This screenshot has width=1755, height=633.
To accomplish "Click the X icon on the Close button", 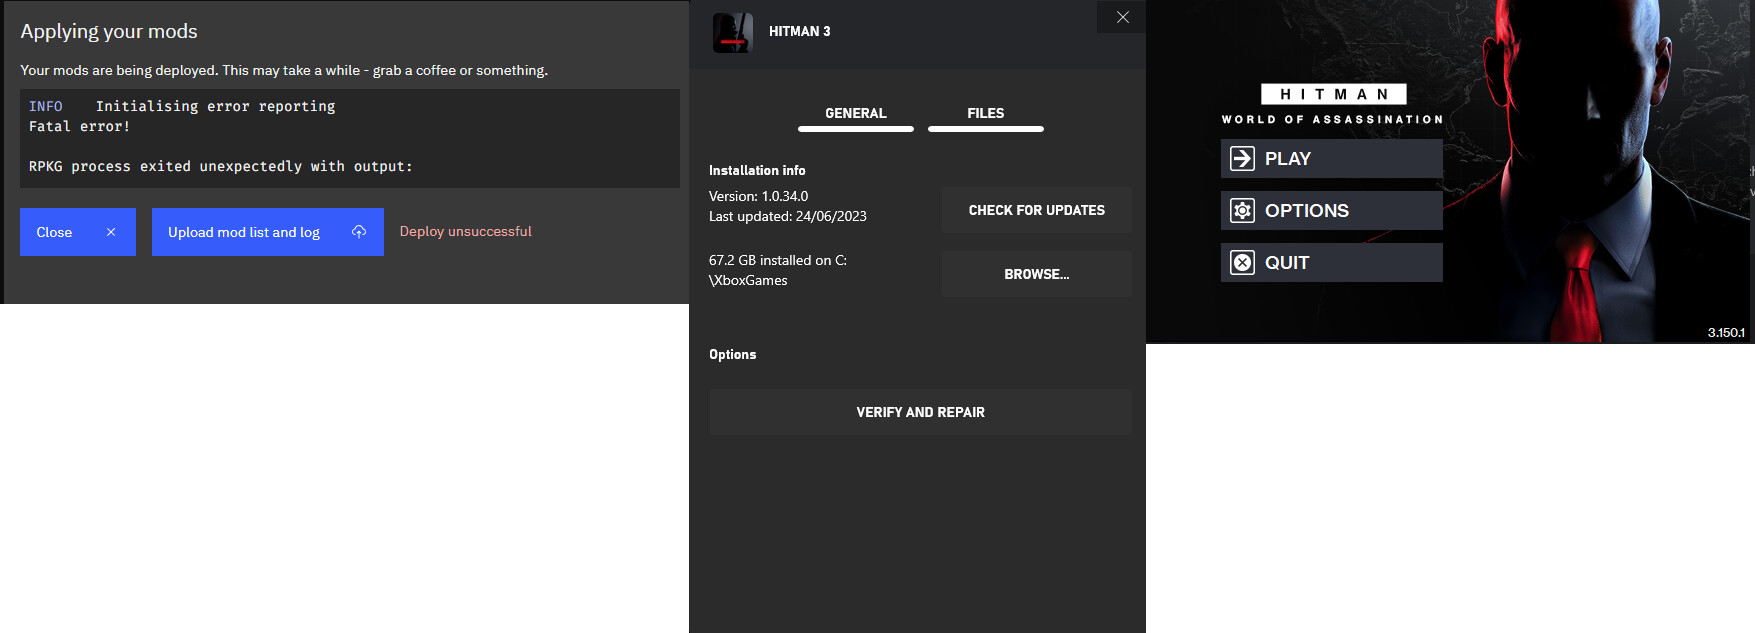I will 111,232.
